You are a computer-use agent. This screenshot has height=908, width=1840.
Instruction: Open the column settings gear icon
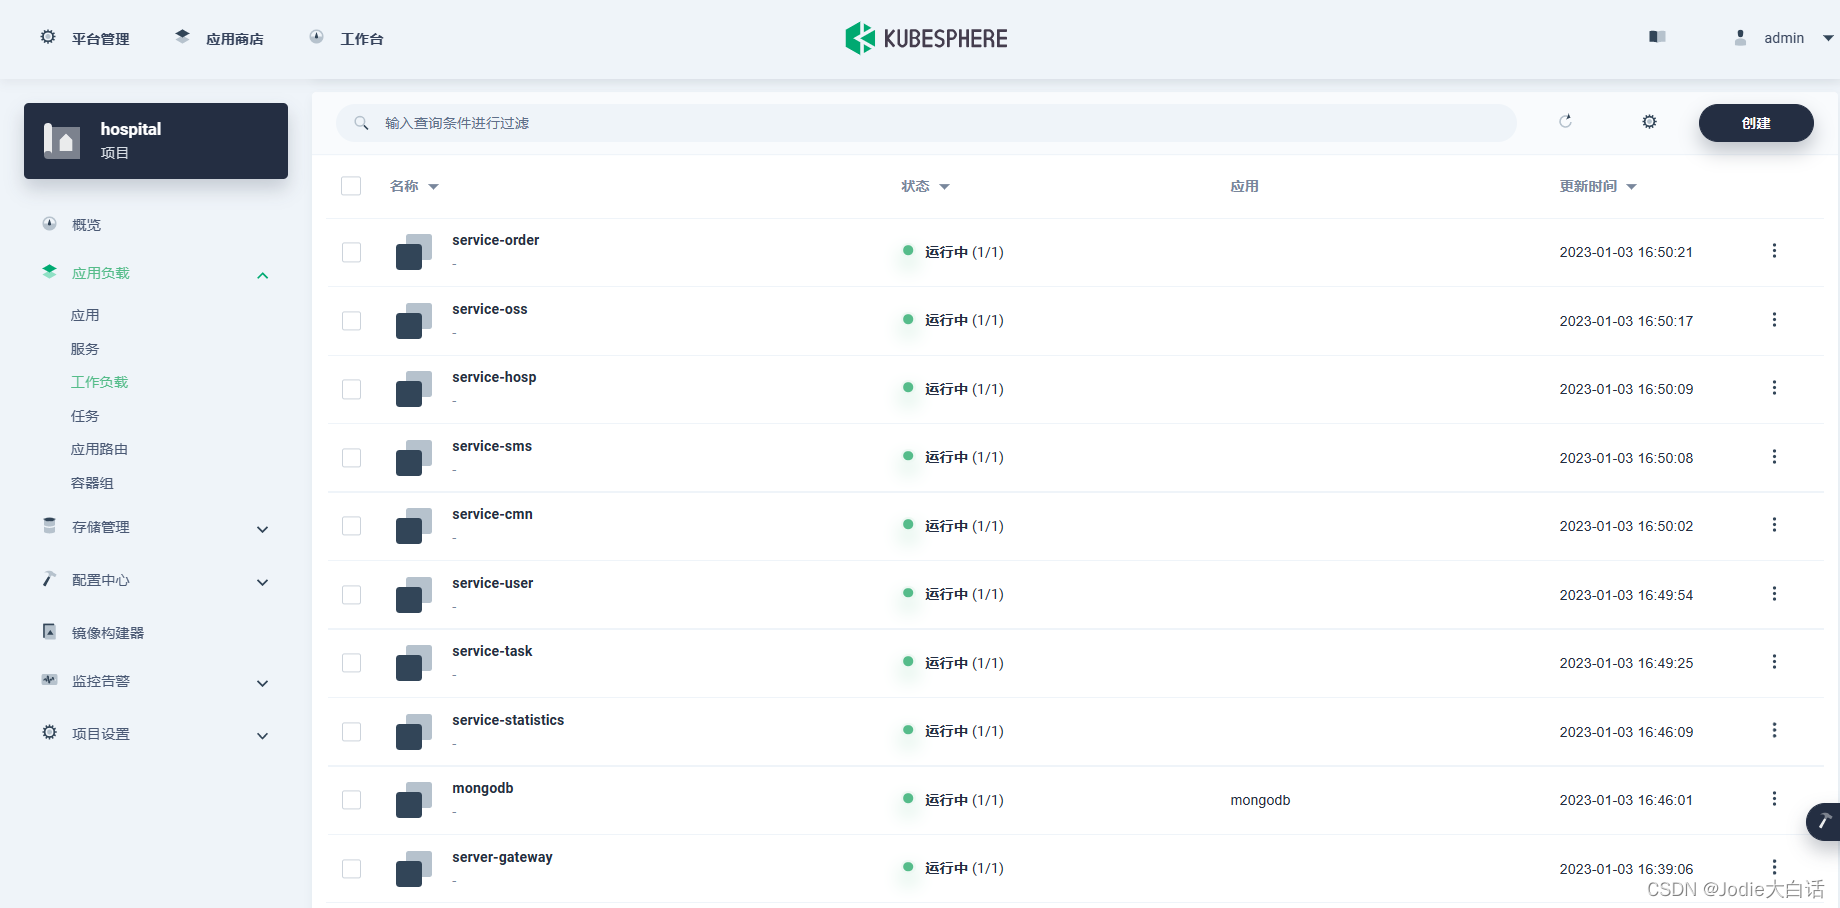1649,121
